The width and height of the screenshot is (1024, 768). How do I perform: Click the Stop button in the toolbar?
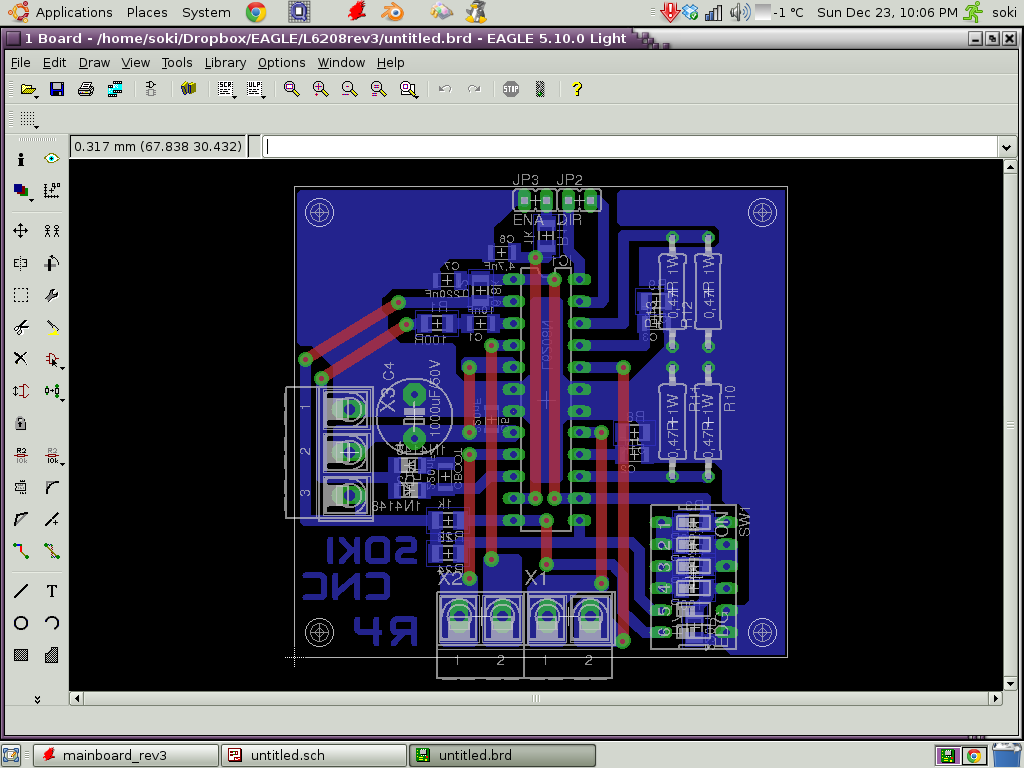click(x=512, y=89)
